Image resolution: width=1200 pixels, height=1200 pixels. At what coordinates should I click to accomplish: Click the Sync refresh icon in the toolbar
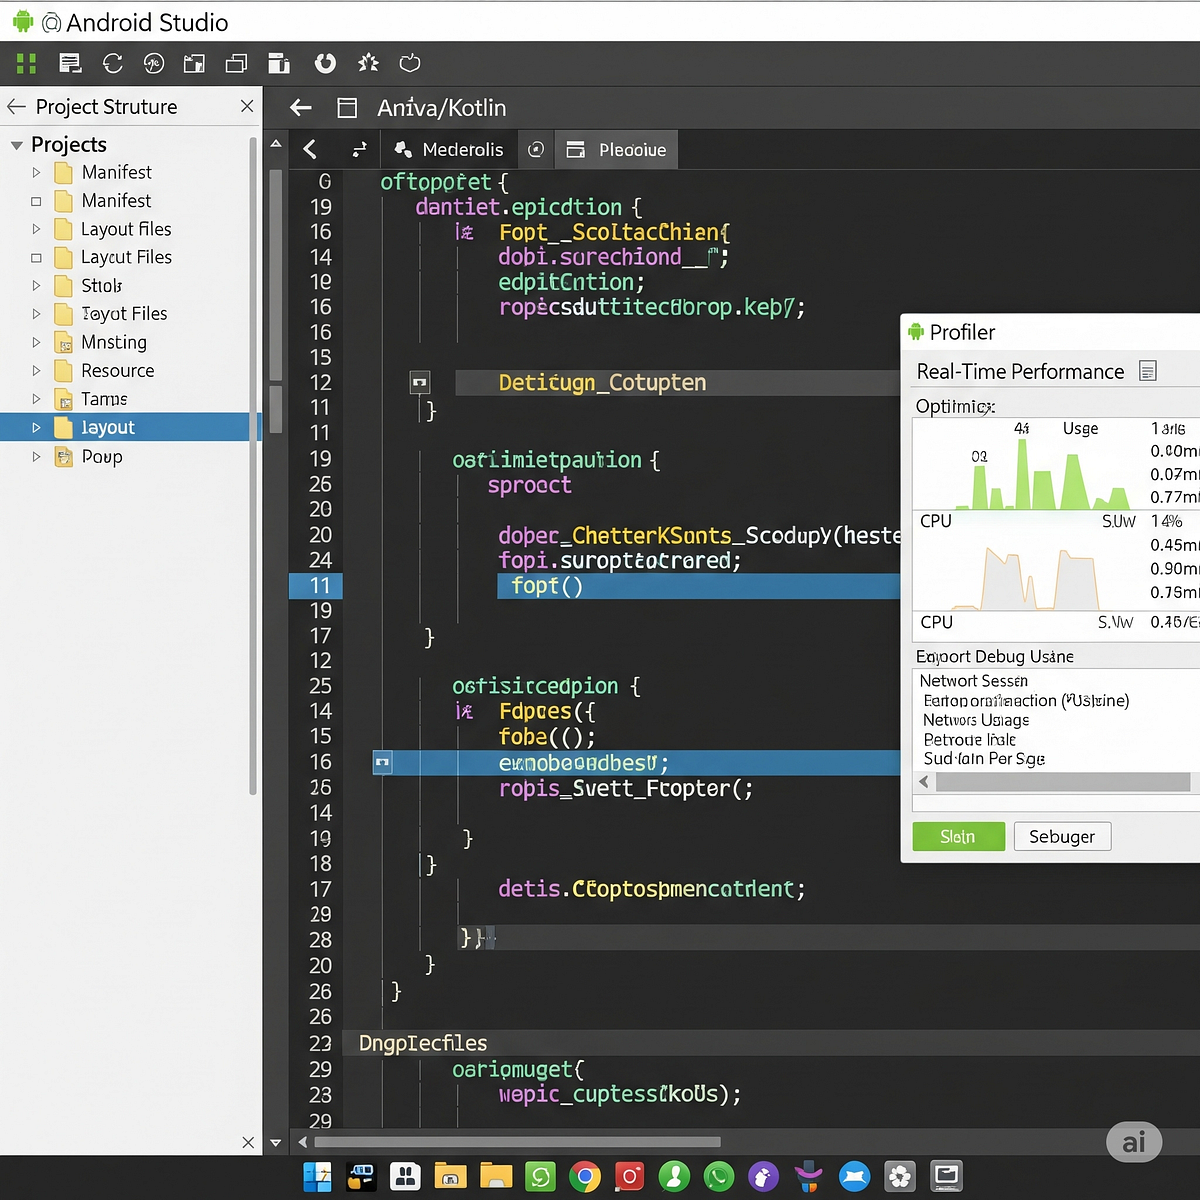pyautogui.click(x=113, y=63)
